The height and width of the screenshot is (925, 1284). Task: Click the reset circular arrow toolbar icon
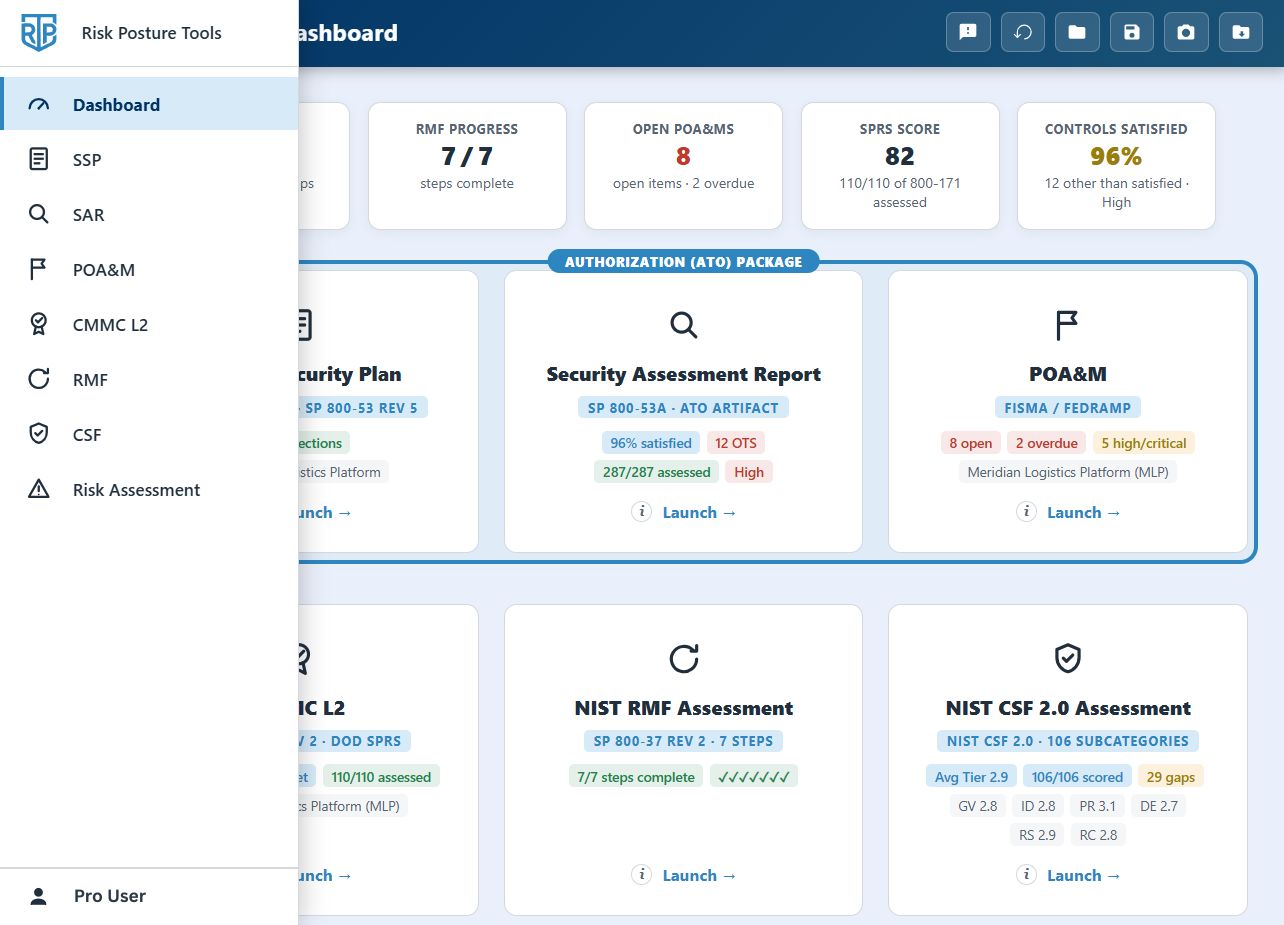click(x=1023, y=32)
